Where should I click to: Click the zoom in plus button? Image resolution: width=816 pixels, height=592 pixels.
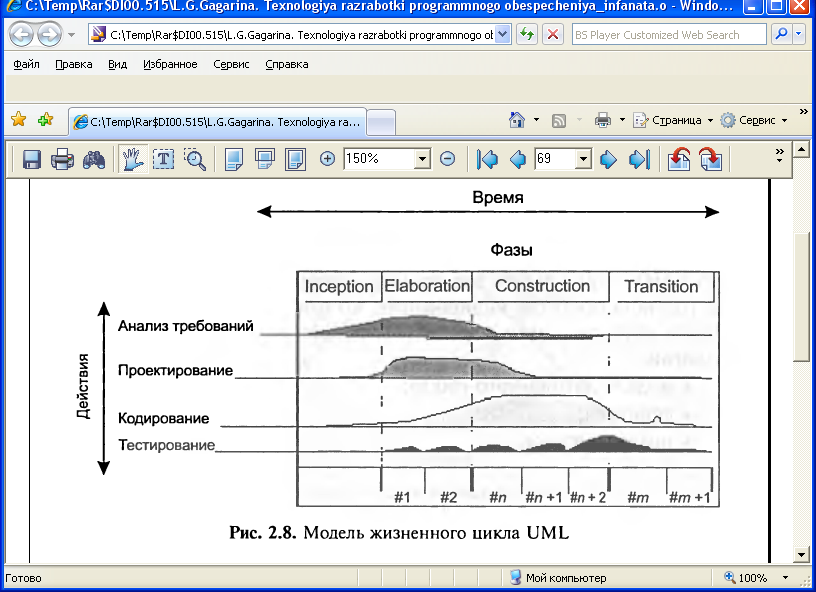327,159
